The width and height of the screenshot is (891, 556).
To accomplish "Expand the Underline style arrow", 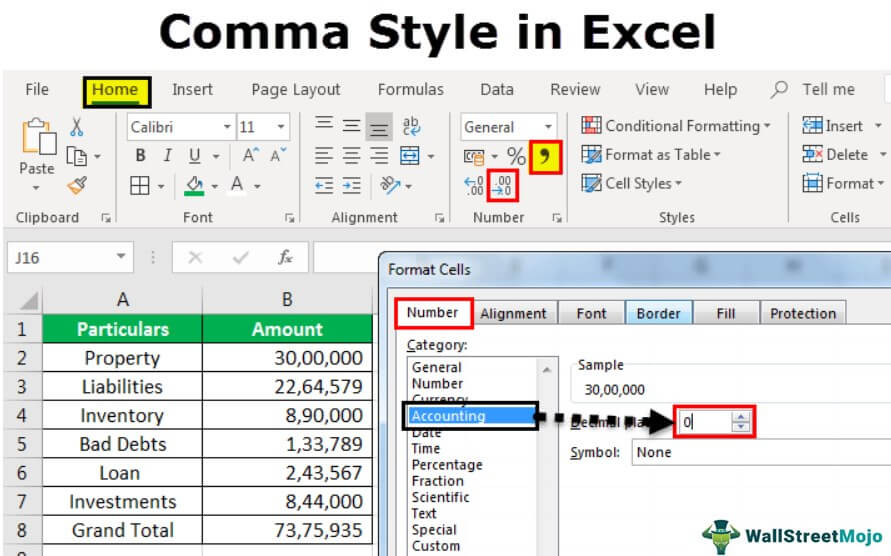I will (216, 156).
